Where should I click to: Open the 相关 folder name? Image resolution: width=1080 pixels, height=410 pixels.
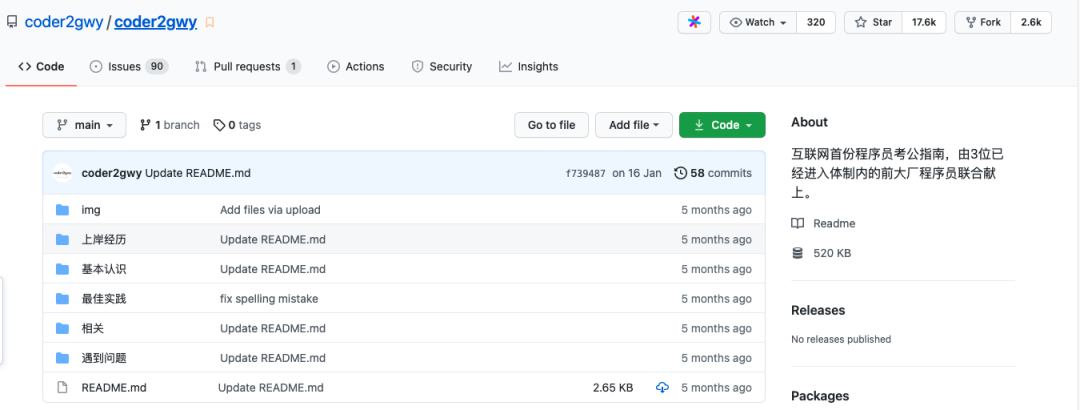point(92,328)
